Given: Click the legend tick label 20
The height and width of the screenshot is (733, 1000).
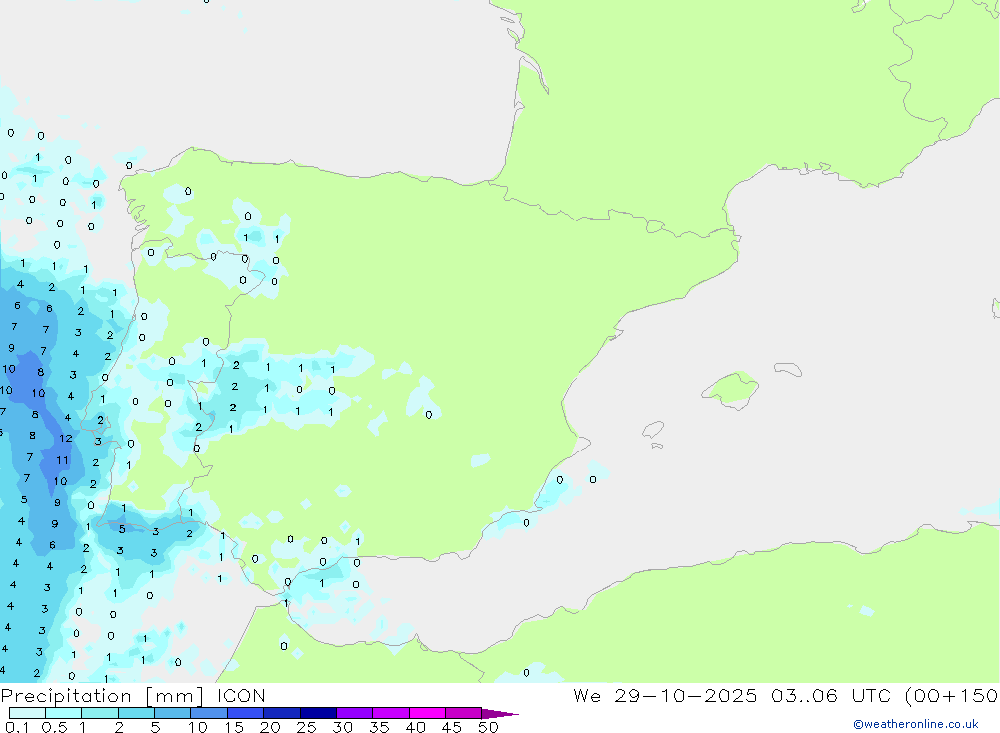Looking at the screenshot, I should [x=269, y=727].
